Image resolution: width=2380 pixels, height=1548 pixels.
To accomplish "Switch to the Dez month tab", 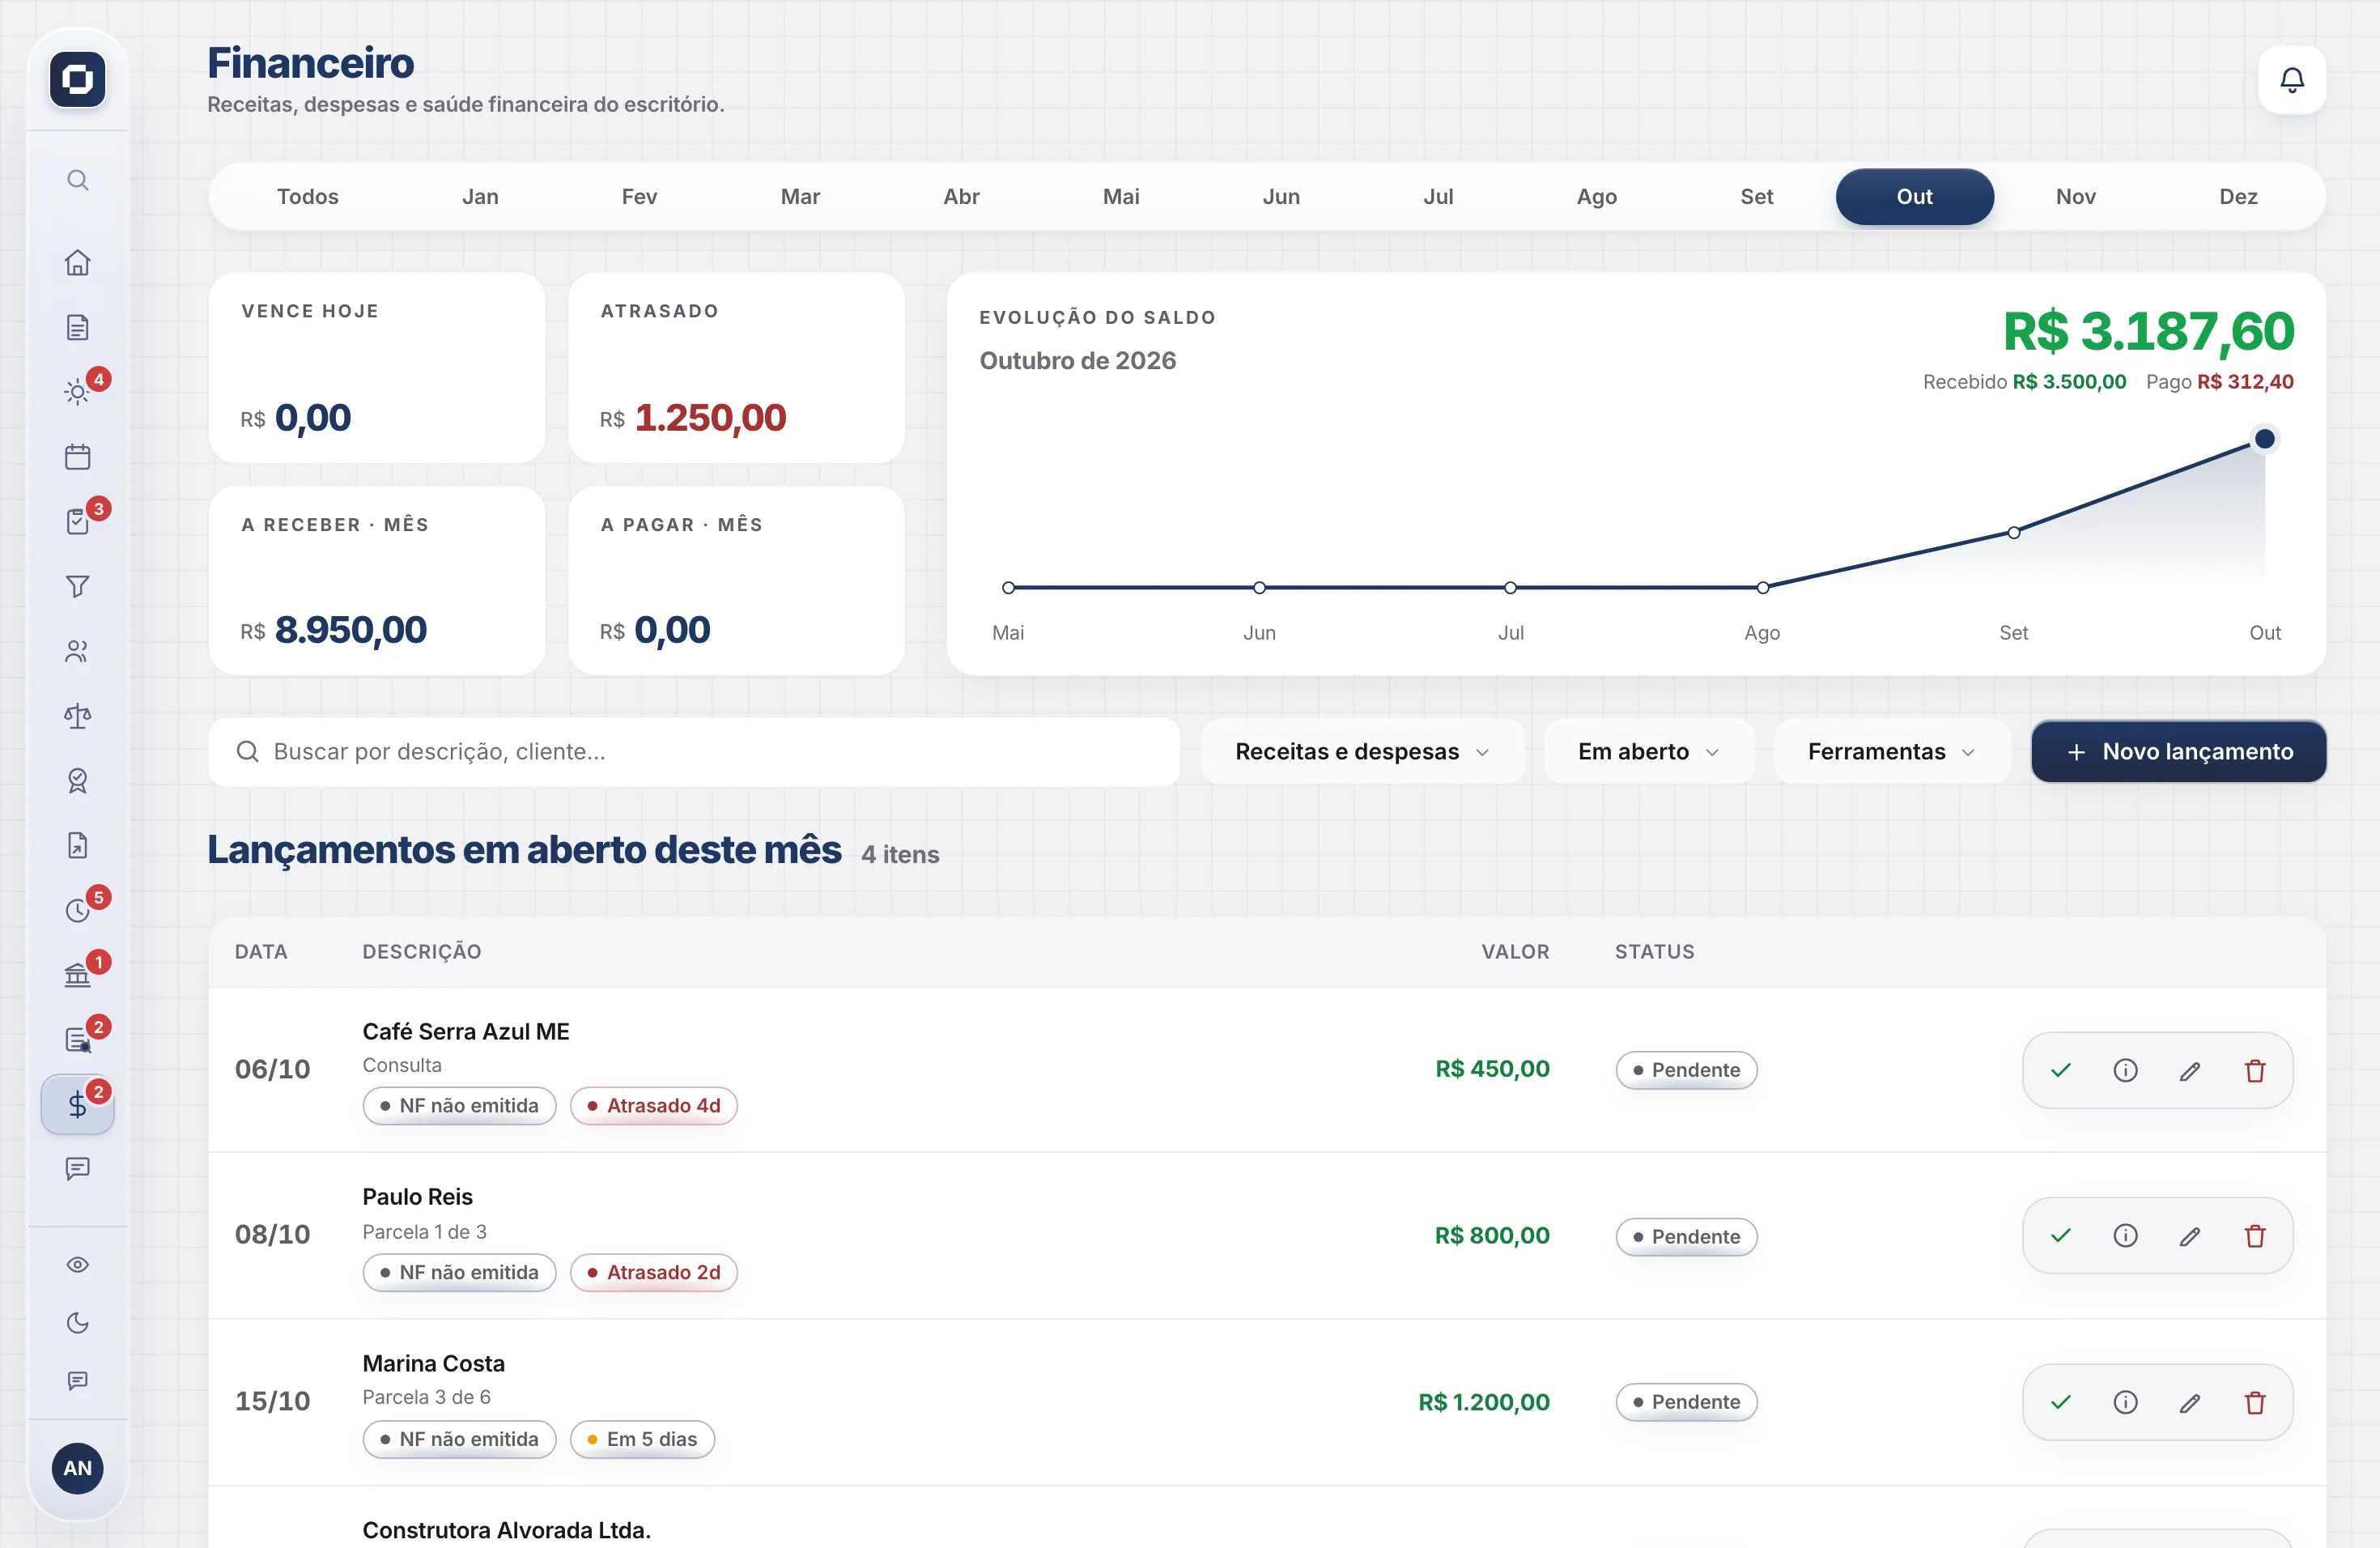I will click(2238, 197).
